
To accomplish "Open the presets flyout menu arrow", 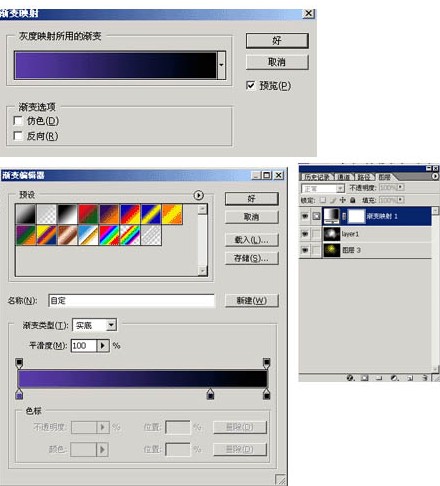I will tap(199, 195).
